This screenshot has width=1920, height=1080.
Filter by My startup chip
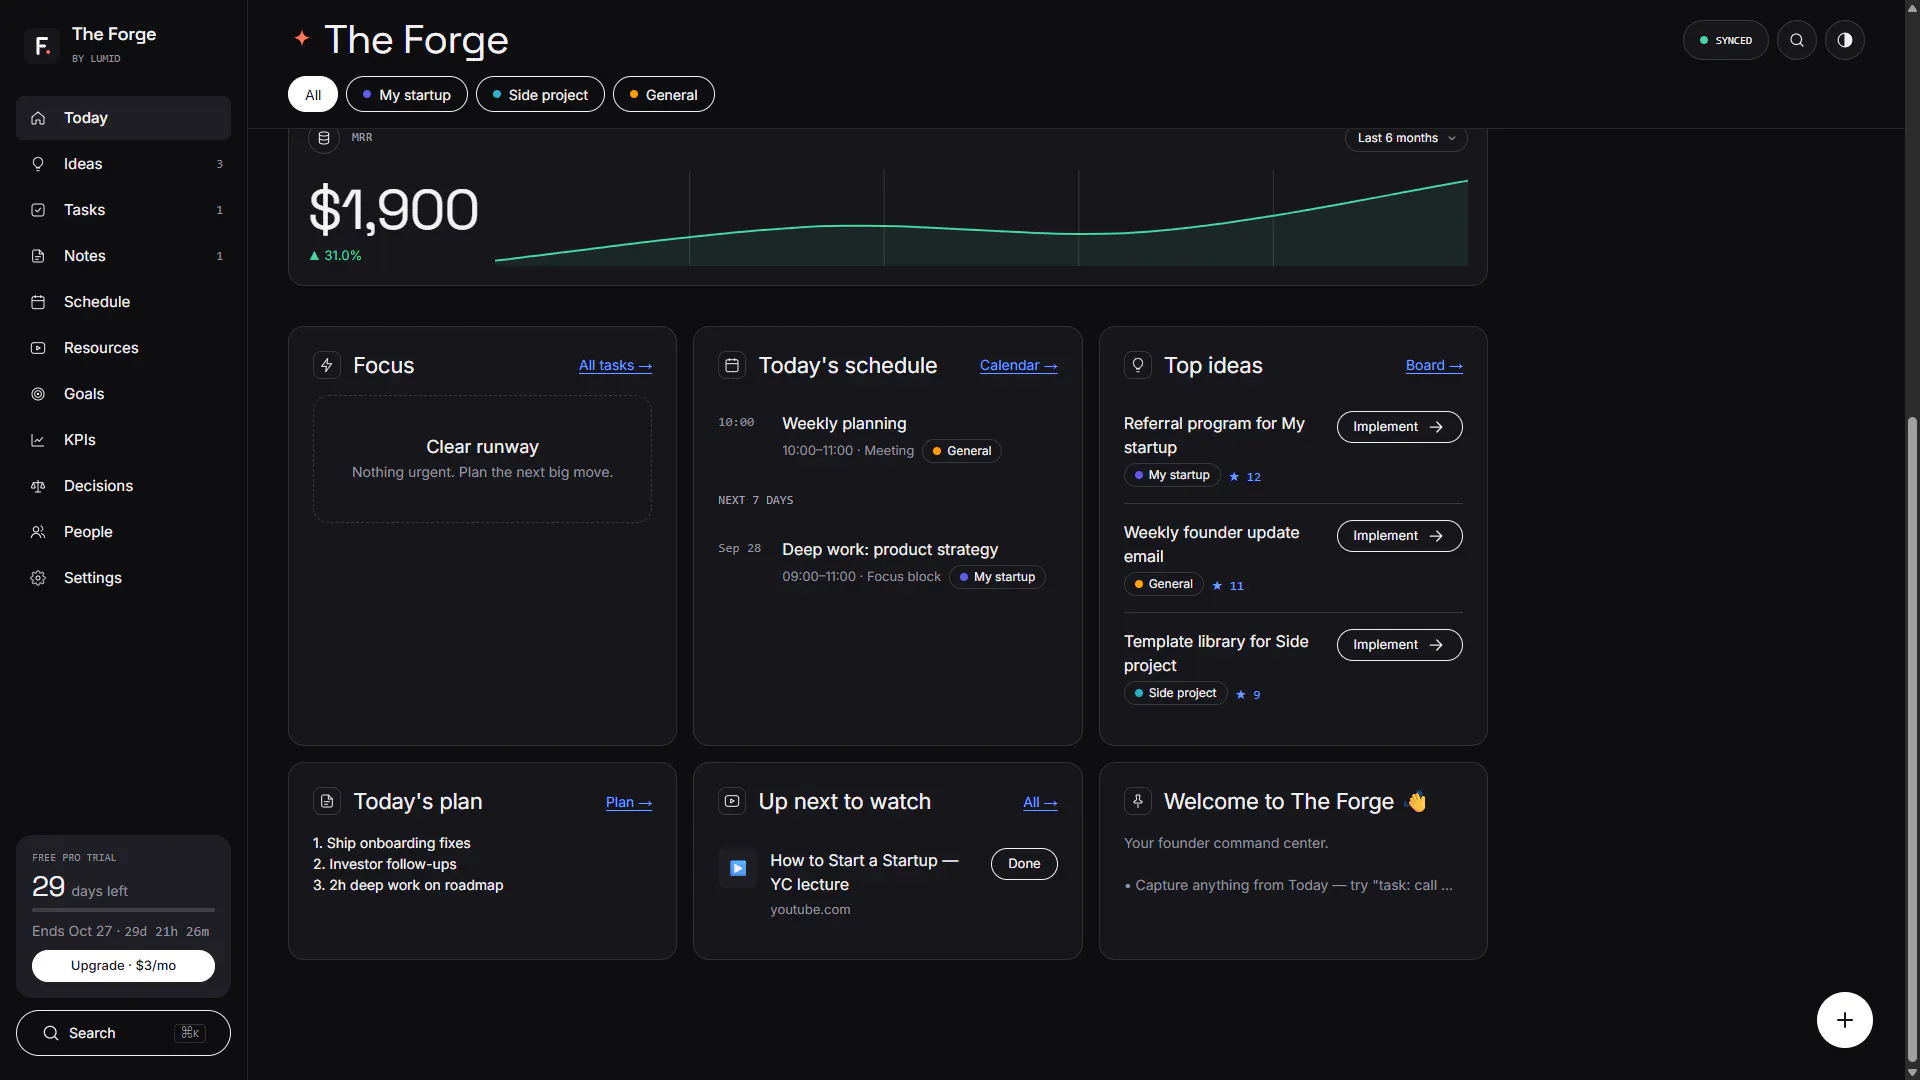[x=407, y=94]
